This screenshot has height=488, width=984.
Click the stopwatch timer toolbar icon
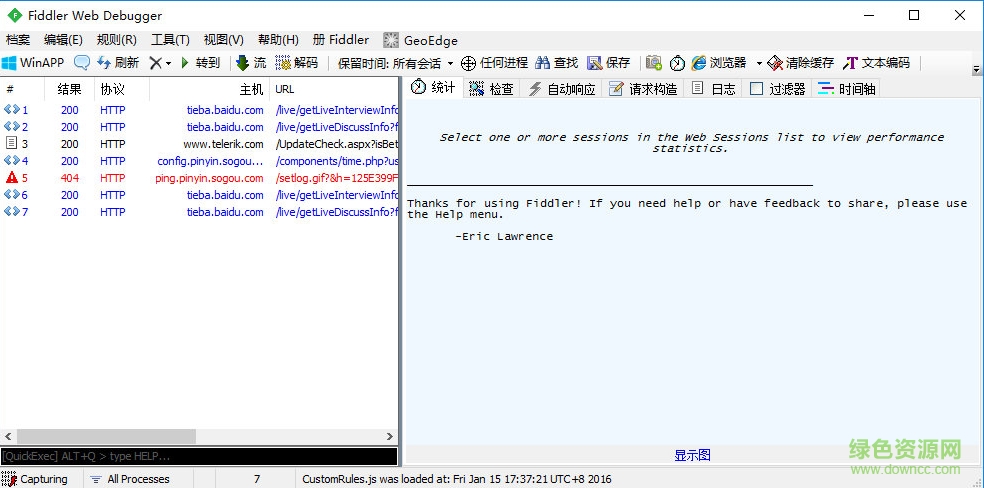pos(677,63)
